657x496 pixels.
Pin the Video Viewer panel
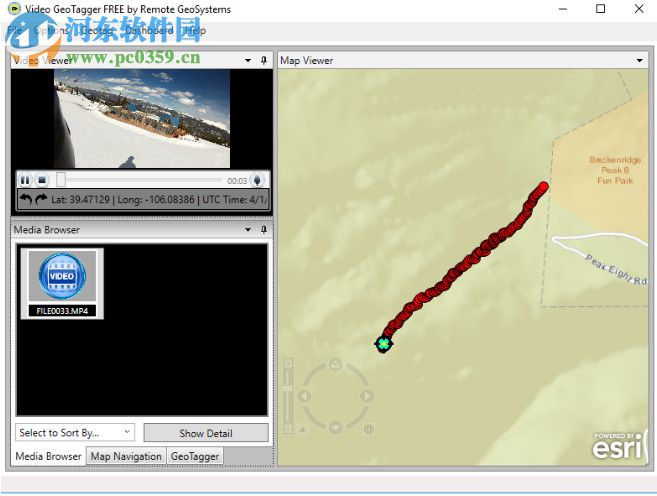click(x=264, y=61)
